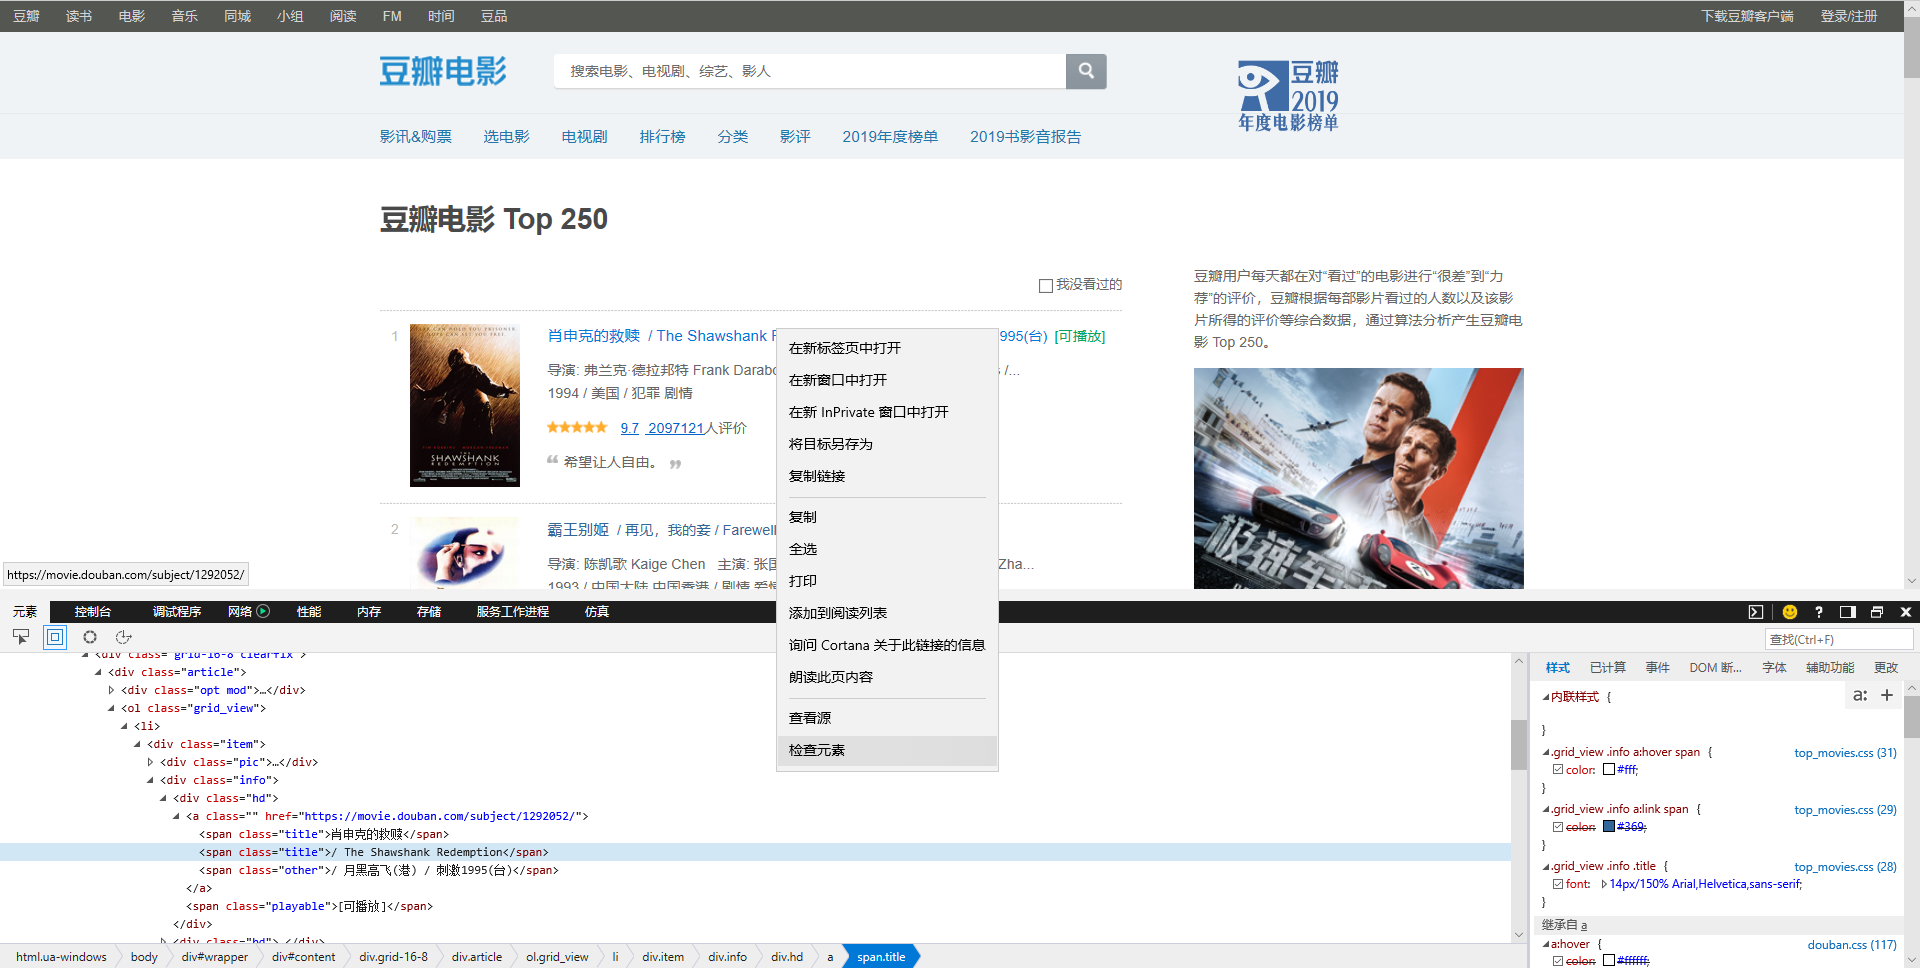
Task: Choose 将目标另存为 in the context menu
Action: pyautogui.click(x=887, y=444)
